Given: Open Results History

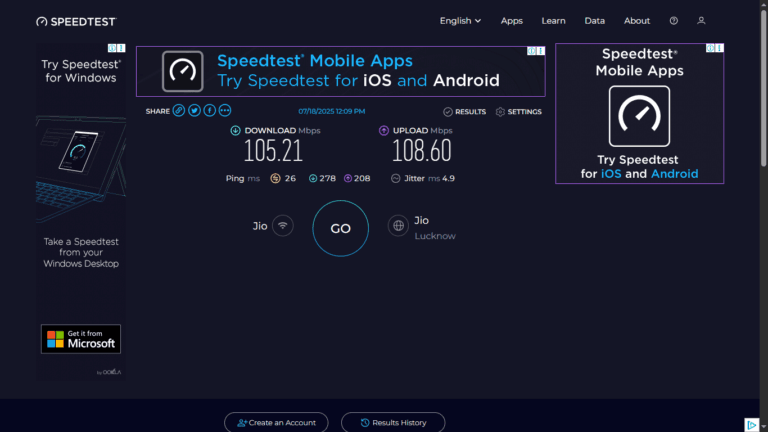Looking at the screenshot, I should pyautogui.click(x=393, y=422).
